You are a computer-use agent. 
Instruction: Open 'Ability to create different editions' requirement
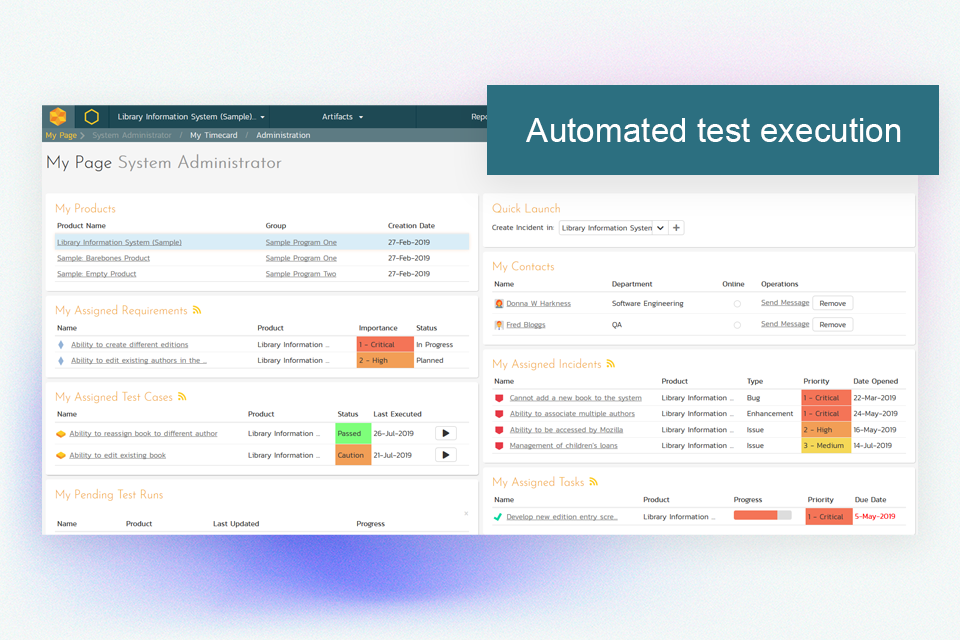click(130, 345)
